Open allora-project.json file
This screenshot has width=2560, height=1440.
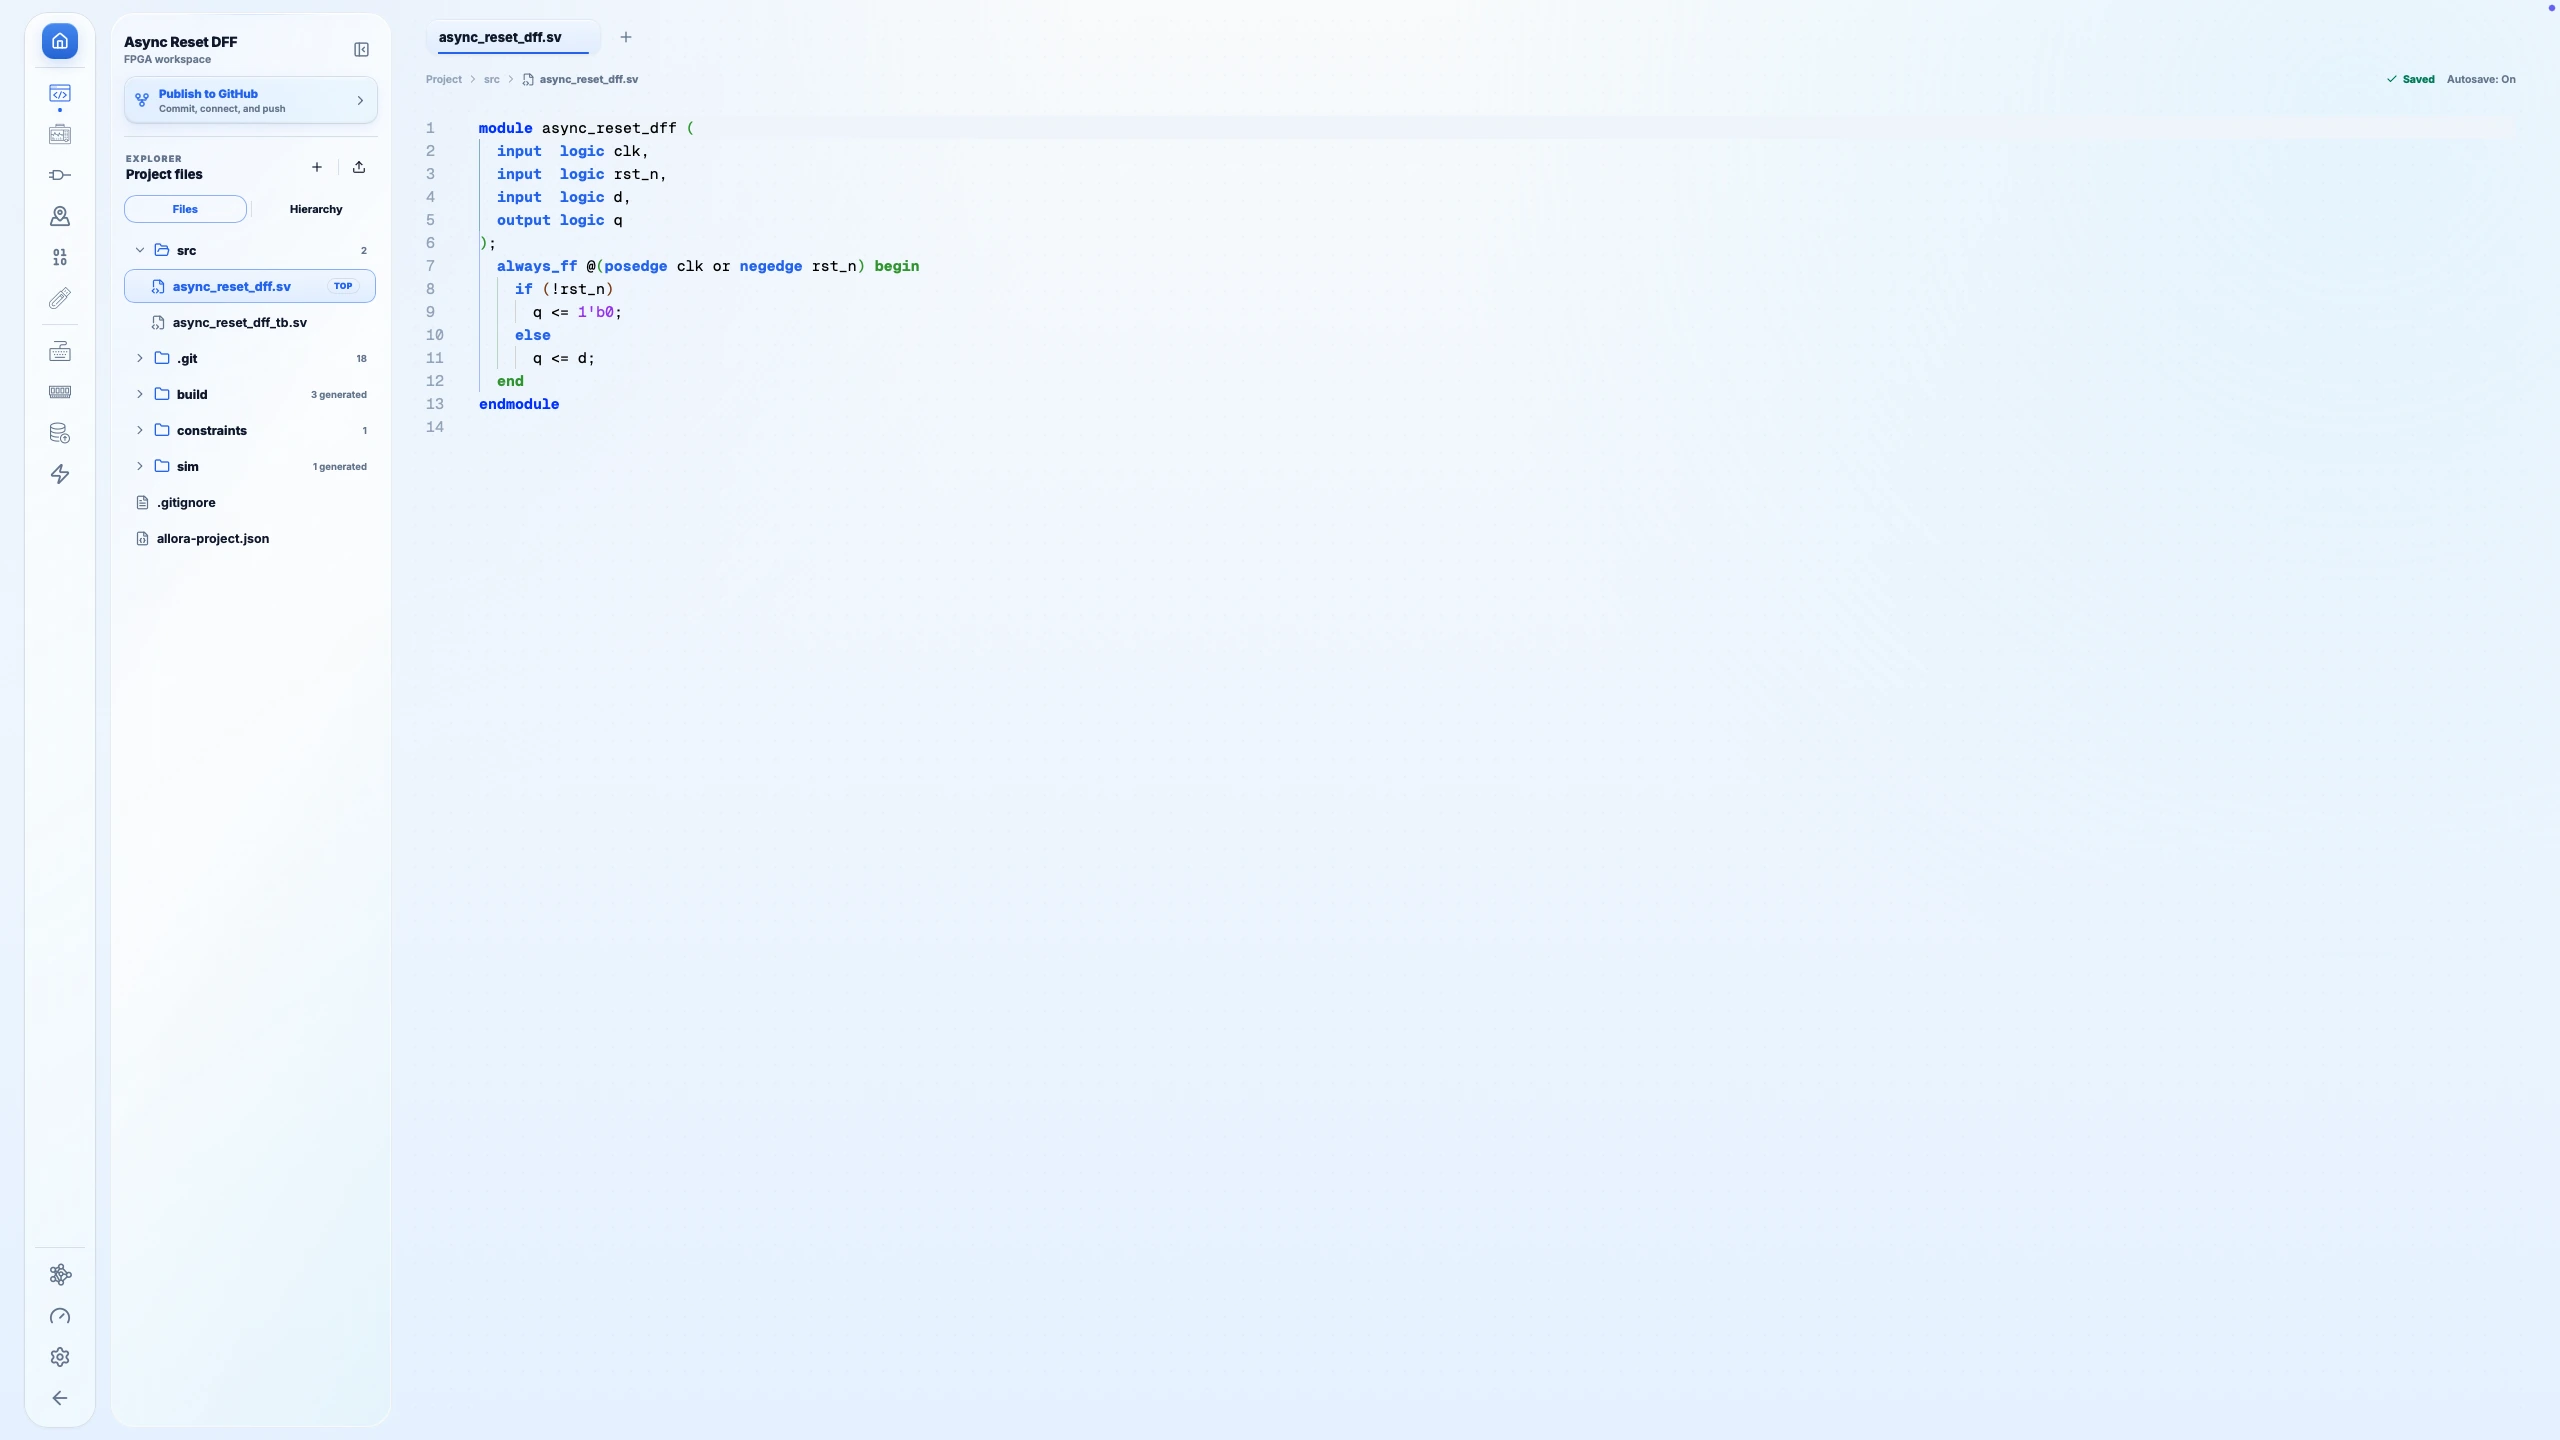[250, 538]
